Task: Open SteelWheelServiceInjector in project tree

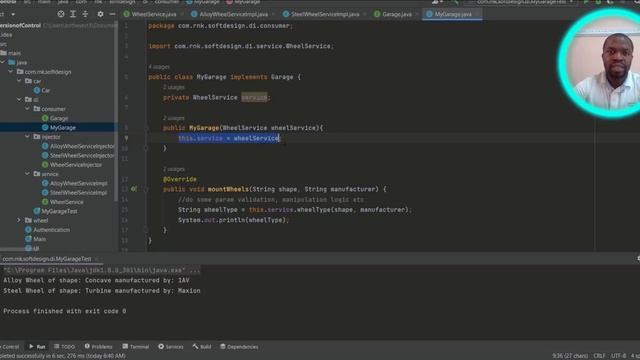Action: coord(82,155)
